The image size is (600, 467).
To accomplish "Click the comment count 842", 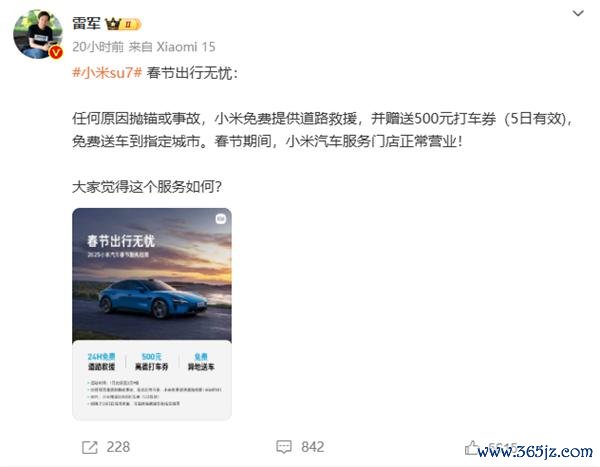I will 313,447.
